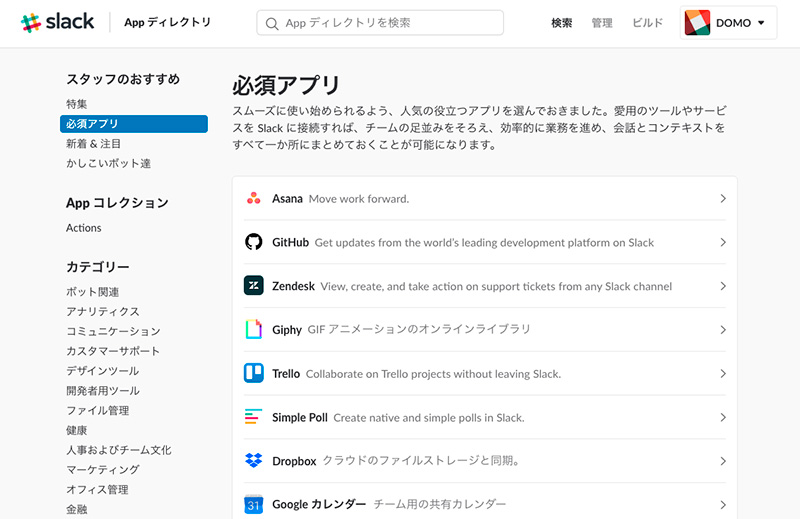Click the chevron on the Dropbox row
The width and height of the screenshot is (800, 519).
[x=722, y=461]
